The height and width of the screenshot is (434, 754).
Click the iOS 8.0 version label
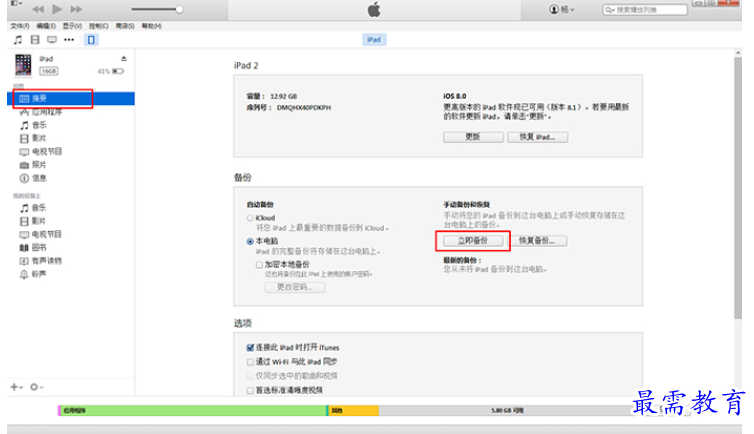click(455, 96)
